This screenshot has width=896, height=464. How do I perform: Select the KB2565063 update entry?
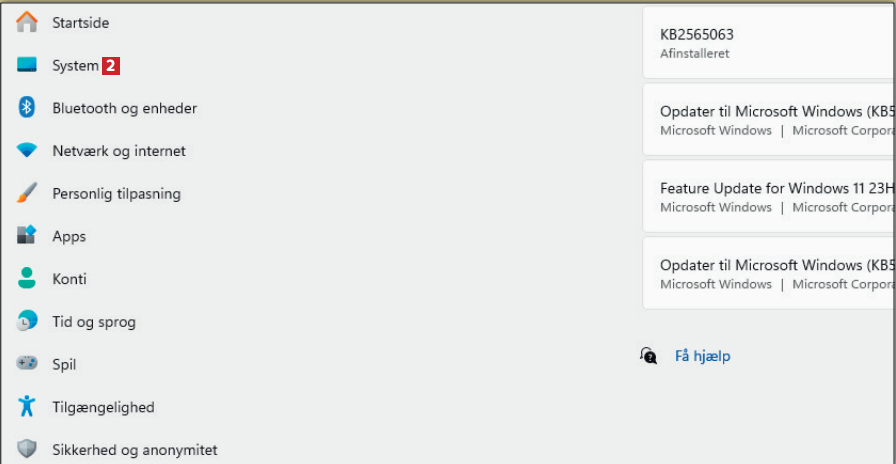pyautogui.click(x=768, y=43)
